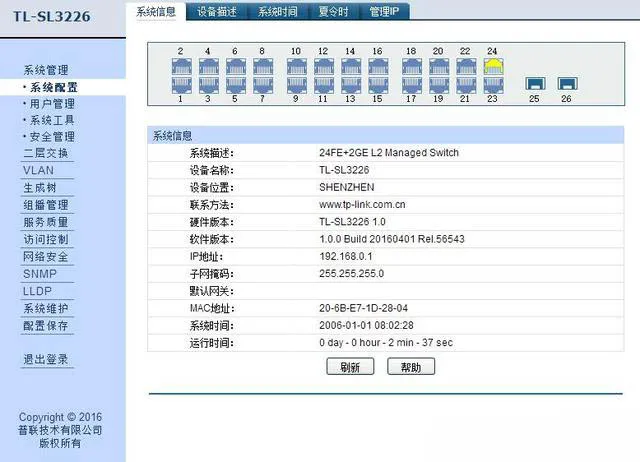Screen dimensions: 640x462
Task: Click port 2 icon on switch panel
Action: pyautogui.click(x=181, y=66)
